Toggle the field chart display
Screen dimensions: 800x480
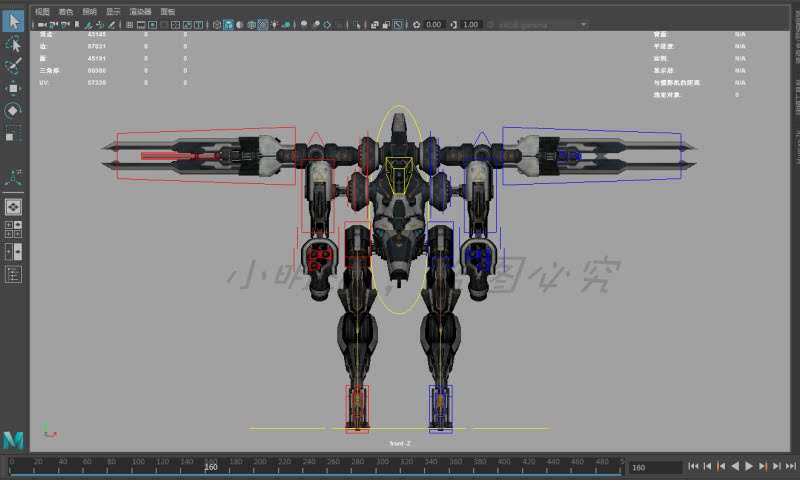(176, 24)
